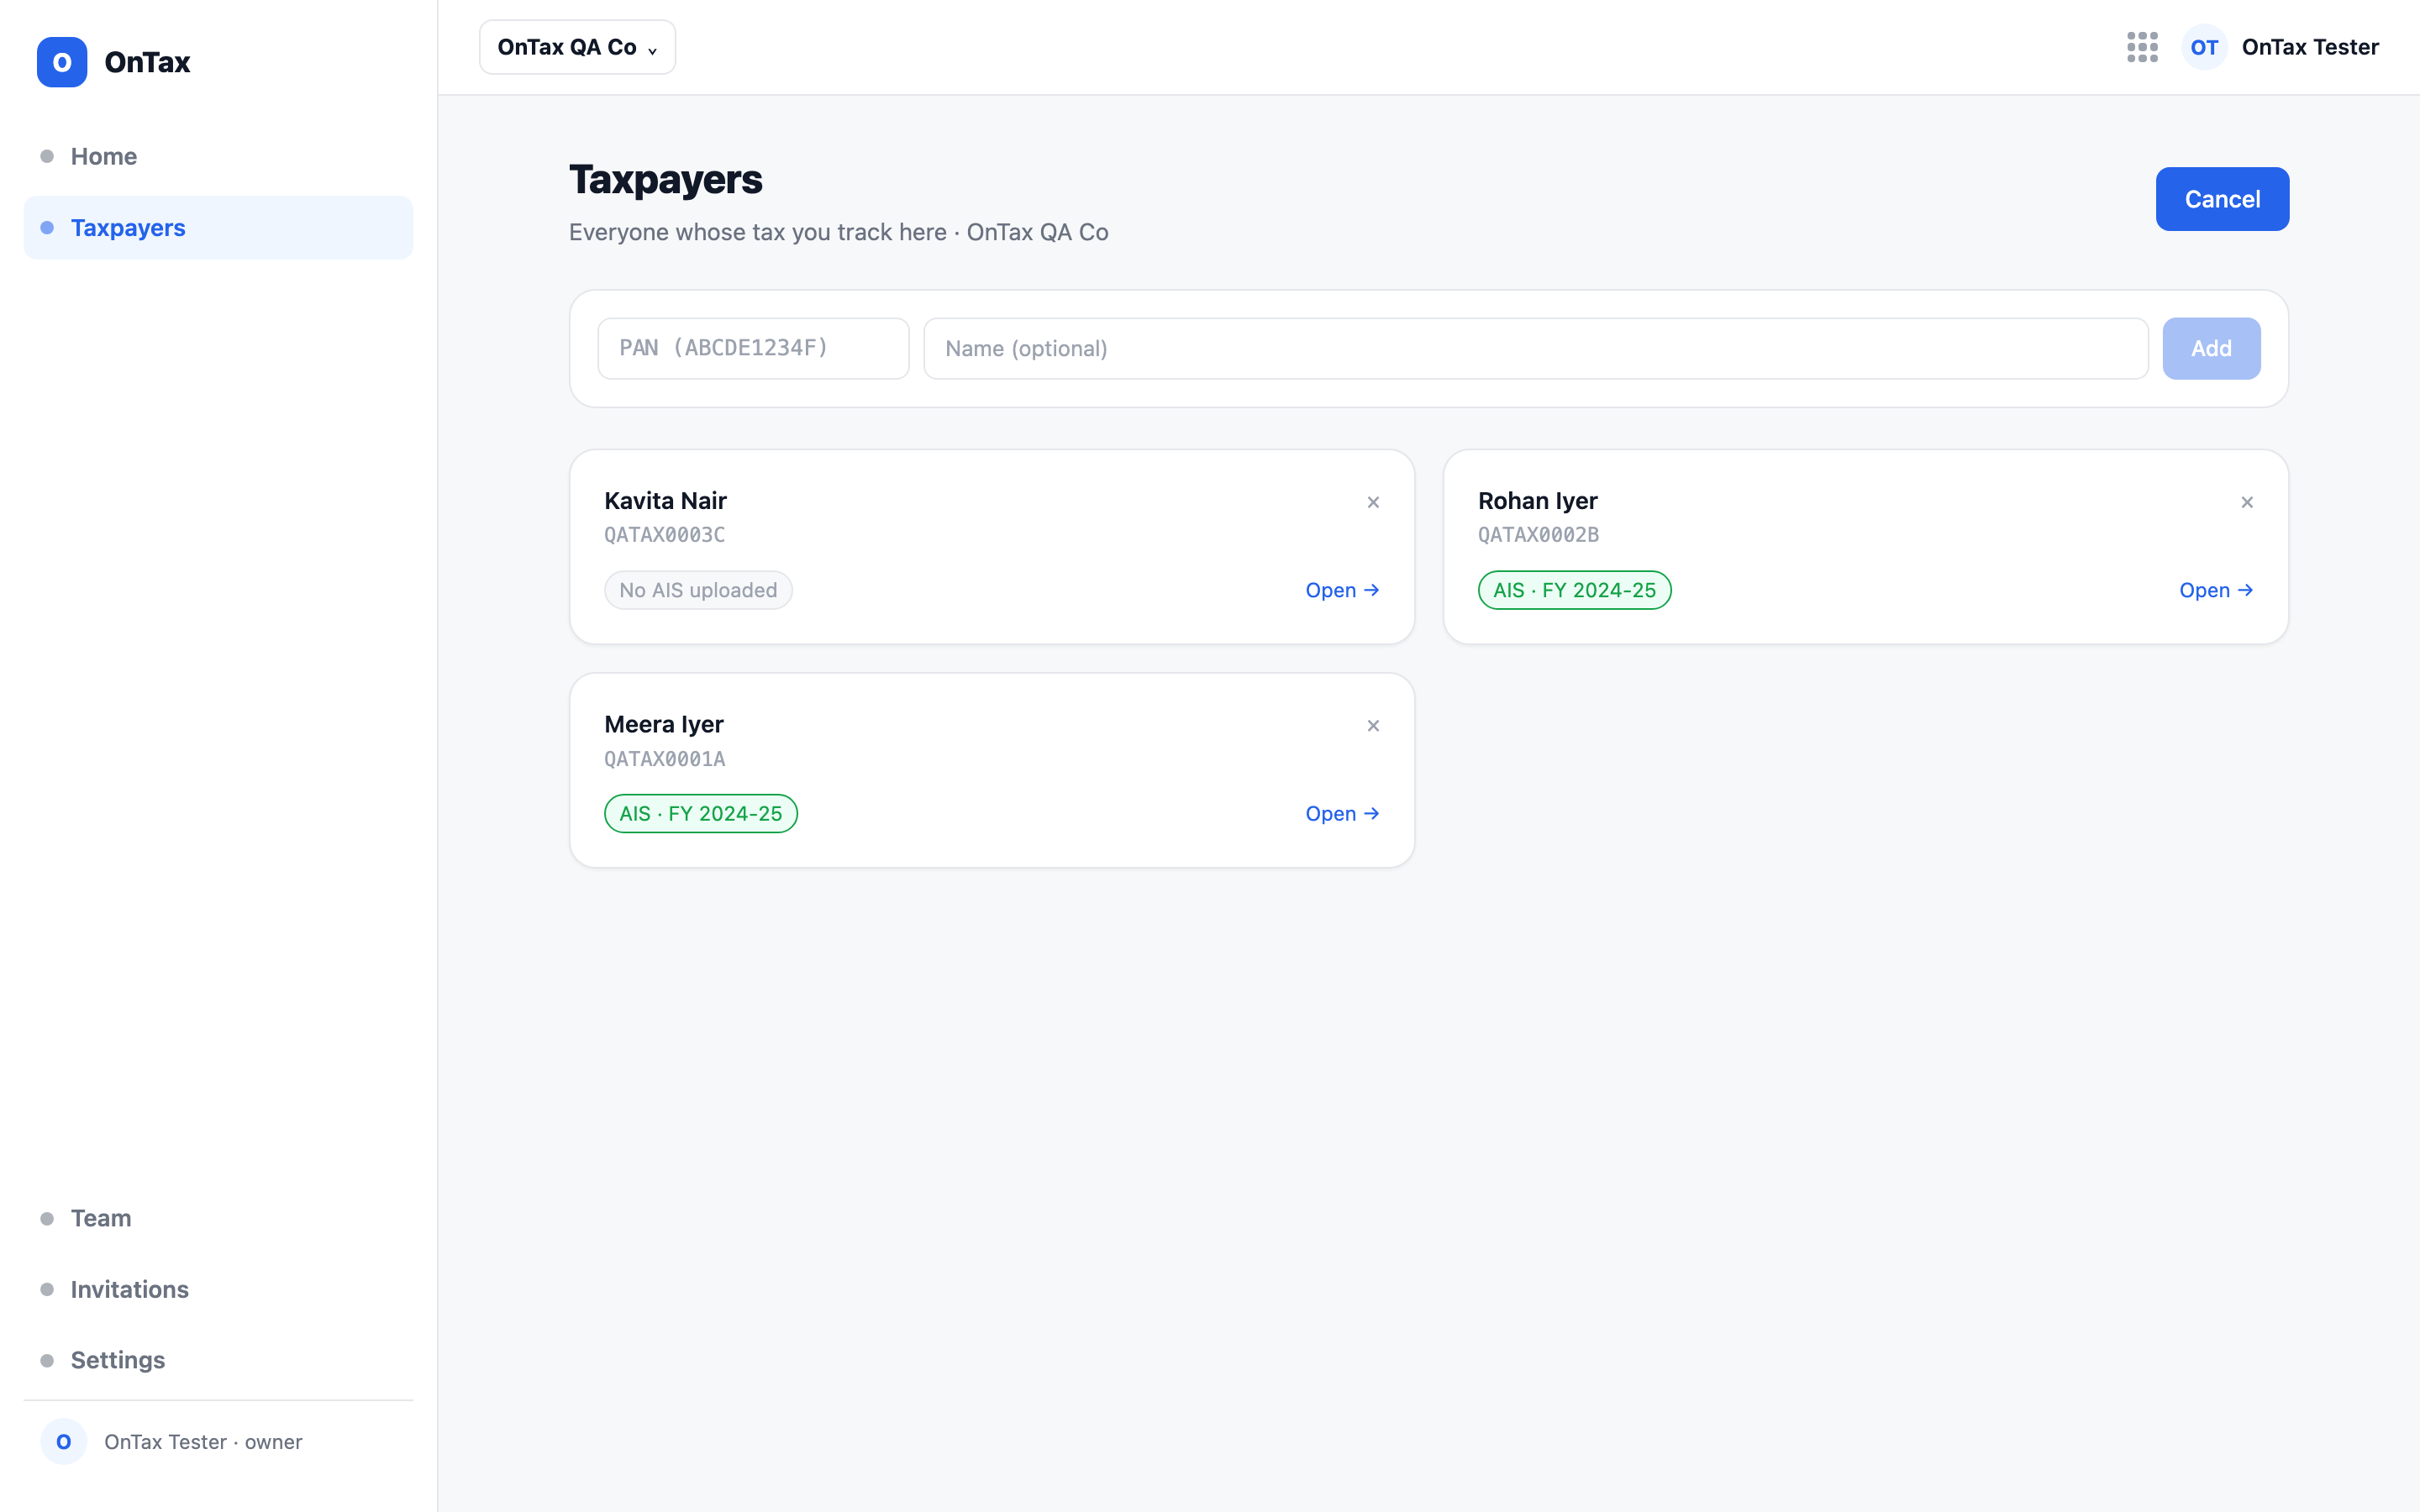
Task: Go to Home in the sidebar
Action: click(218, 156)
